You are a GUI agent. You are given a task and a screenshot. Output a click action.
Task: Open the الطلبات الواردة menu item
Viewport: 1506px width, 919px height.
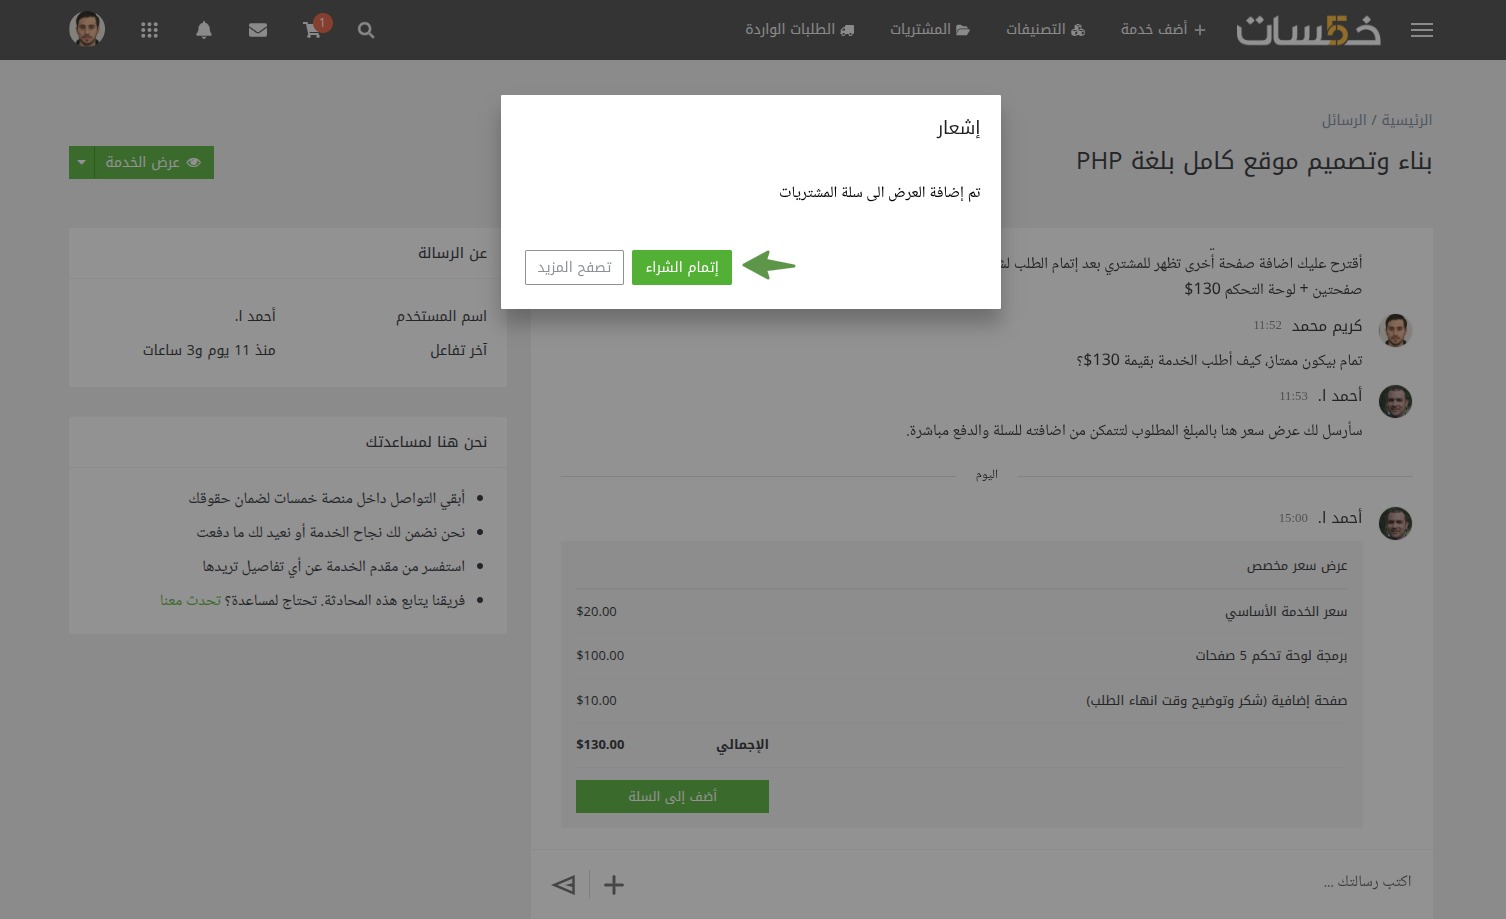(x=800, y=30)
